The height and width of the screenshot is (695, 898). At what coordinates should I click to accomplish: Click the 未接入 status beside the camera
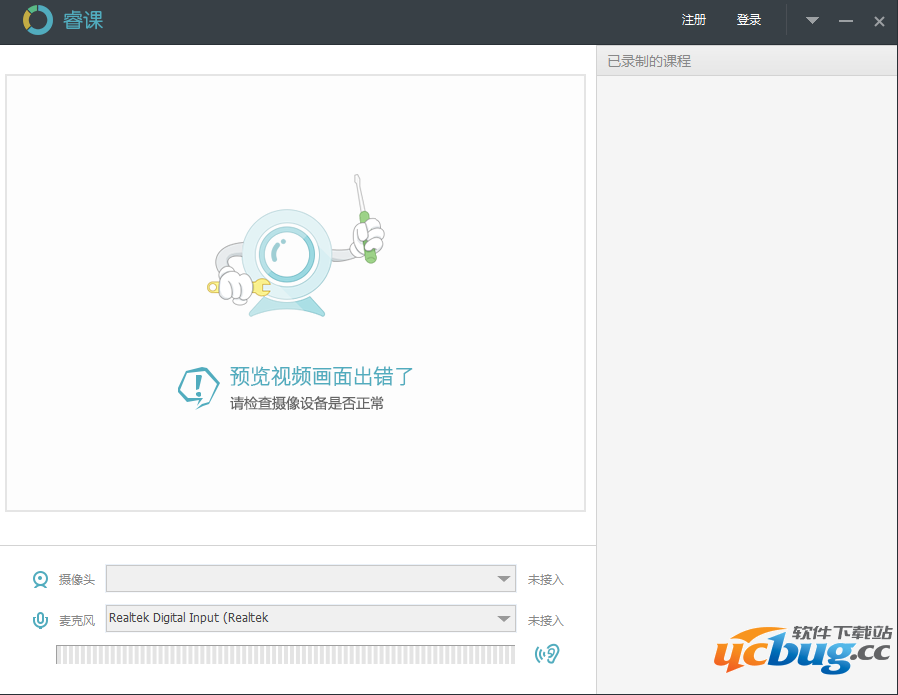[x=546, y=580]
